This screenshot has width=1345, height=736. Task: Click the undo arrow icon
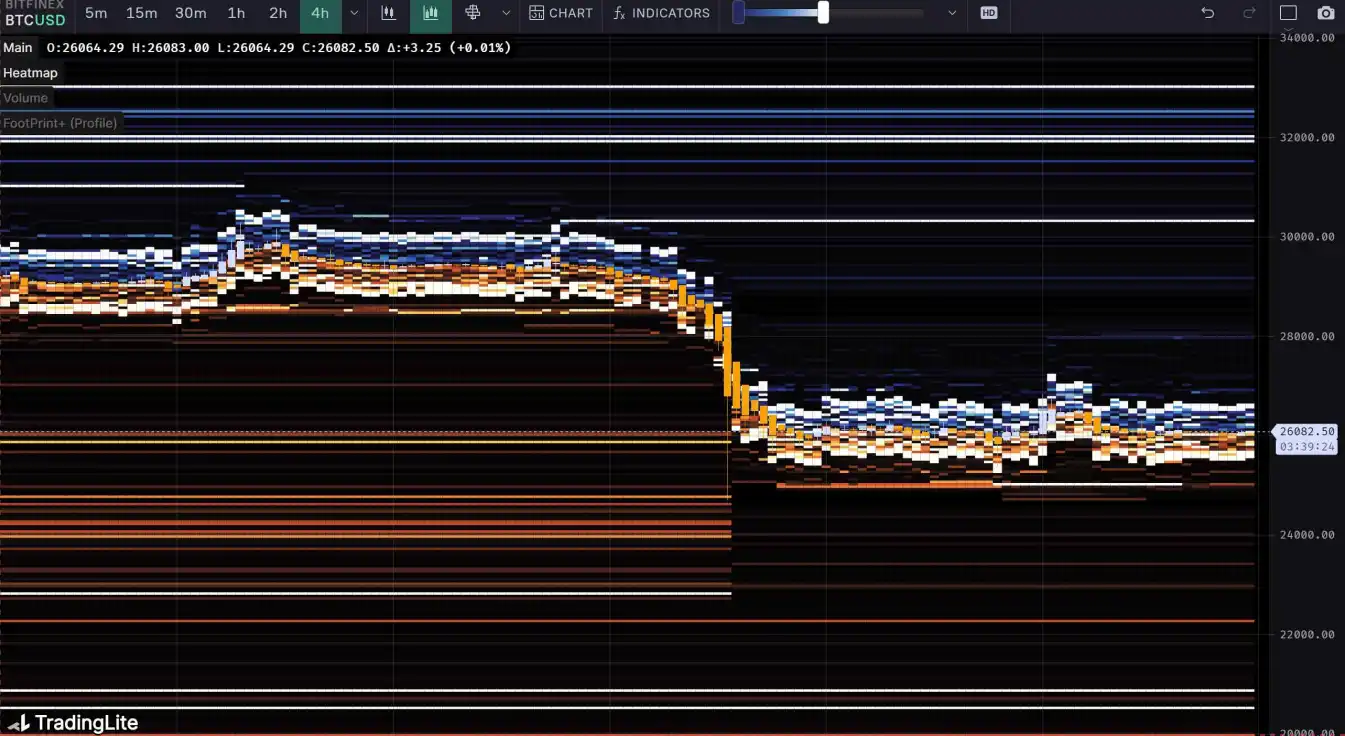tap(1207, 13)
